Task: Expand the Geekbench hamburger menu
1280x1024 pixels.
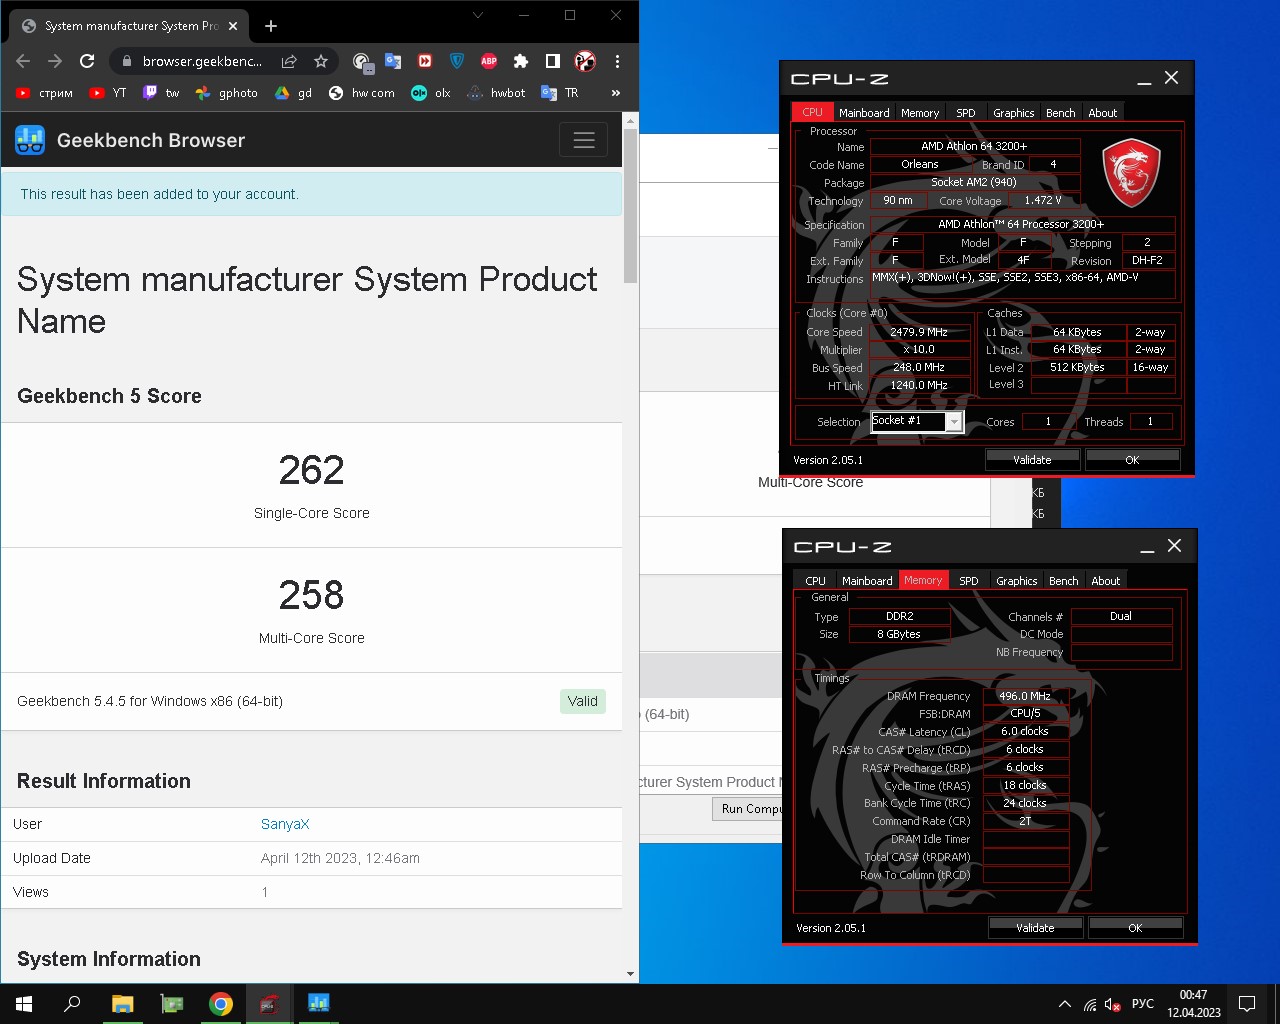Action: pos(584,140)
